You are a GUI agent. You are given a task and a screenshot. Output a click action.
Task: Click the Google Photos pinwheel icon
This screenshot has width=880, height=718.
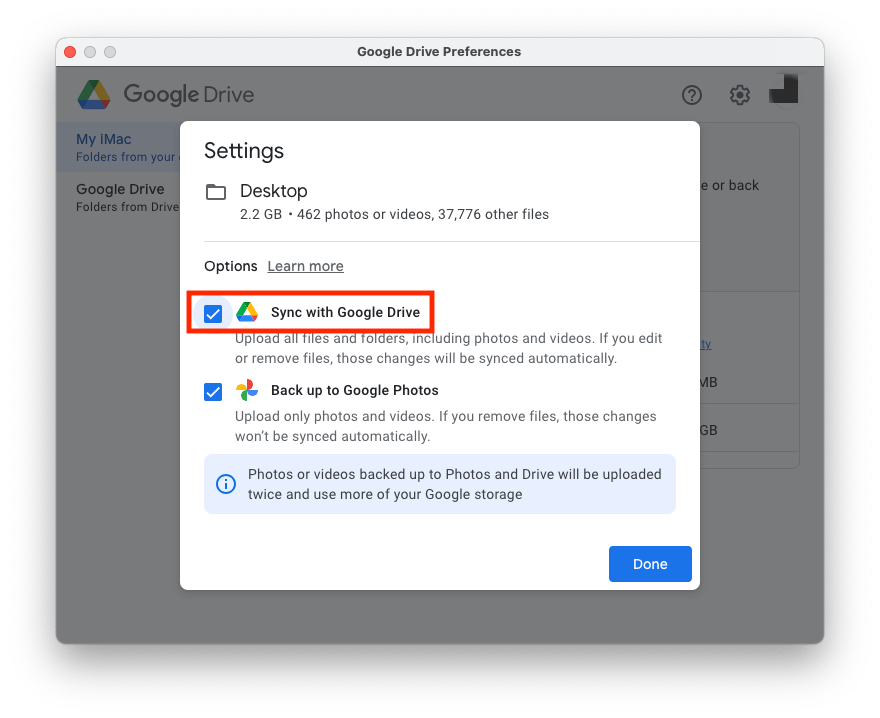(247, 391)
